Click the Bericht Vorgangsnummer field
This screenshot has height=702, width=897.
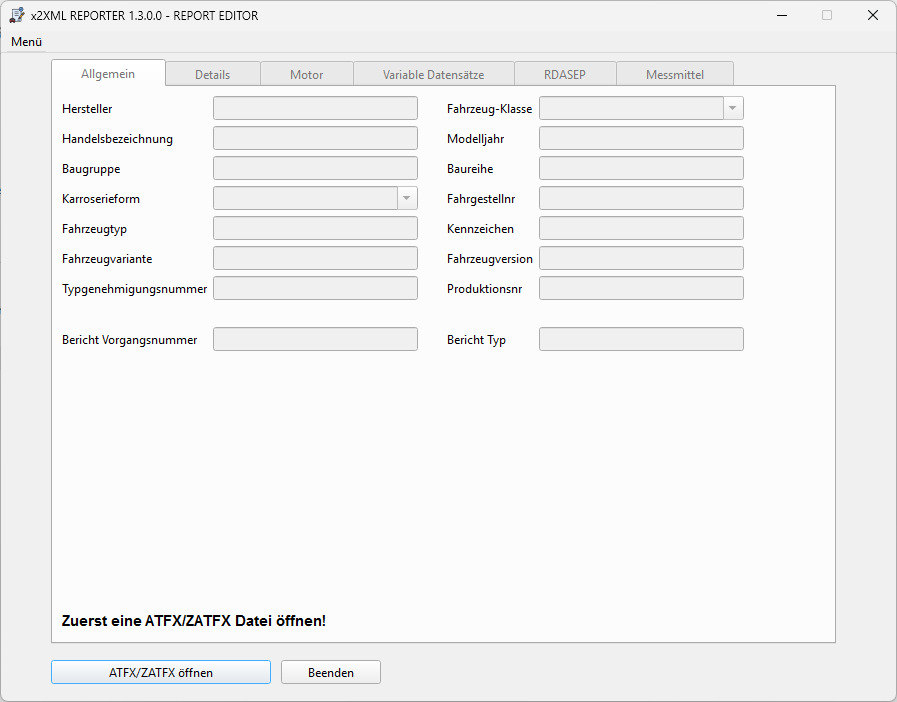tap(315, 339)
